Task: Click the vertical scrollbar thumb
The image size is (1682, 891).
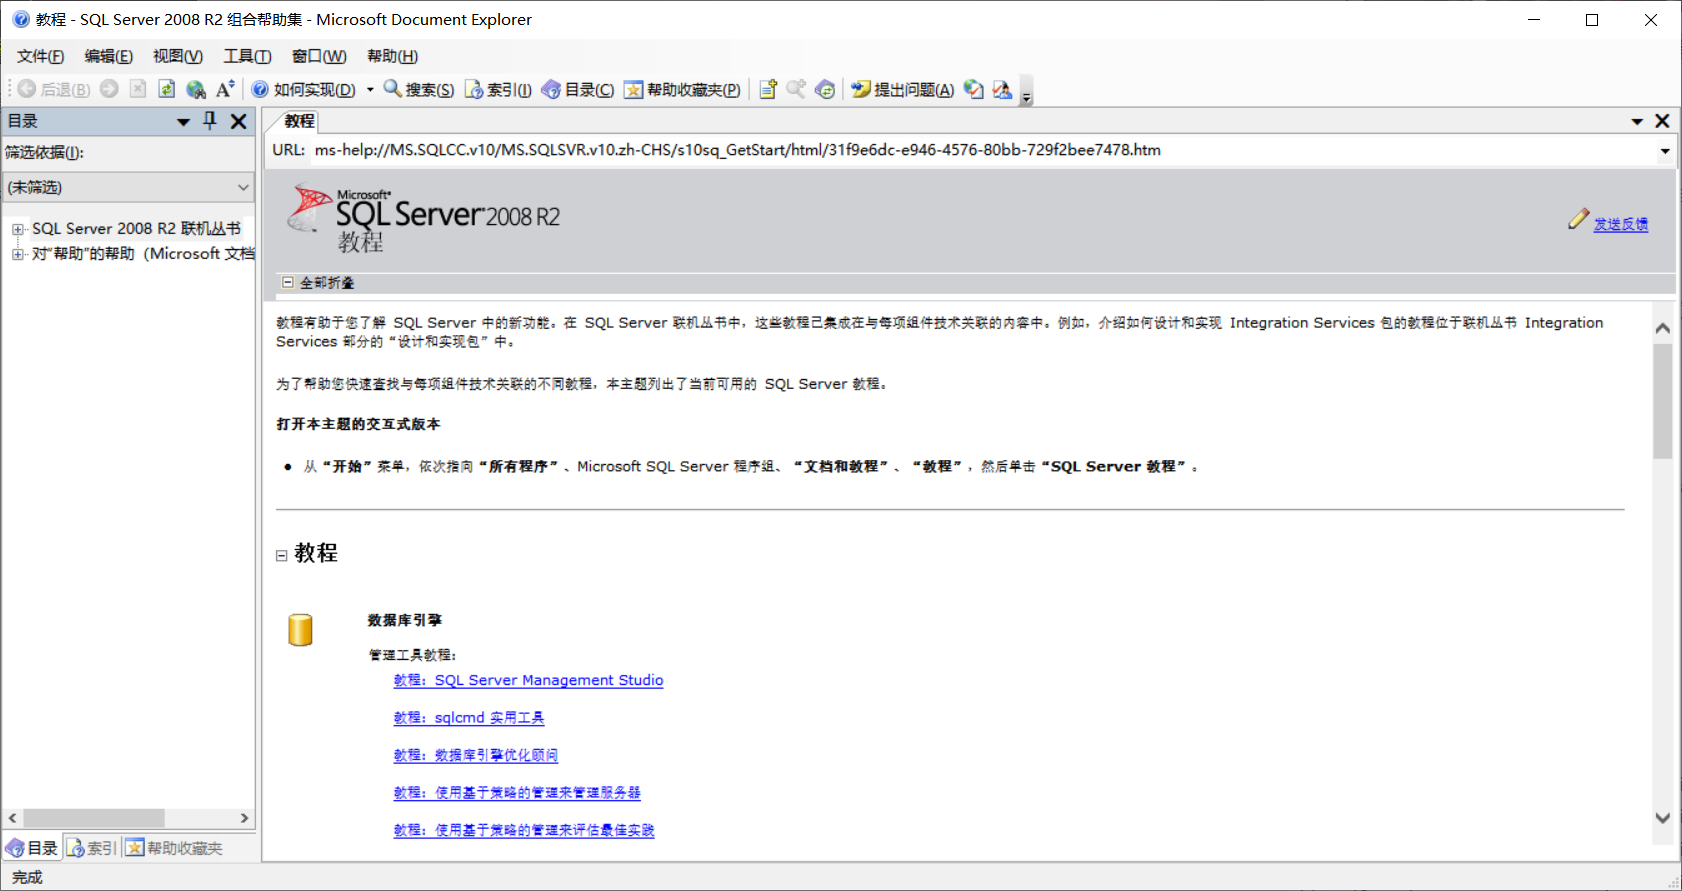Action: (1662, 401)
